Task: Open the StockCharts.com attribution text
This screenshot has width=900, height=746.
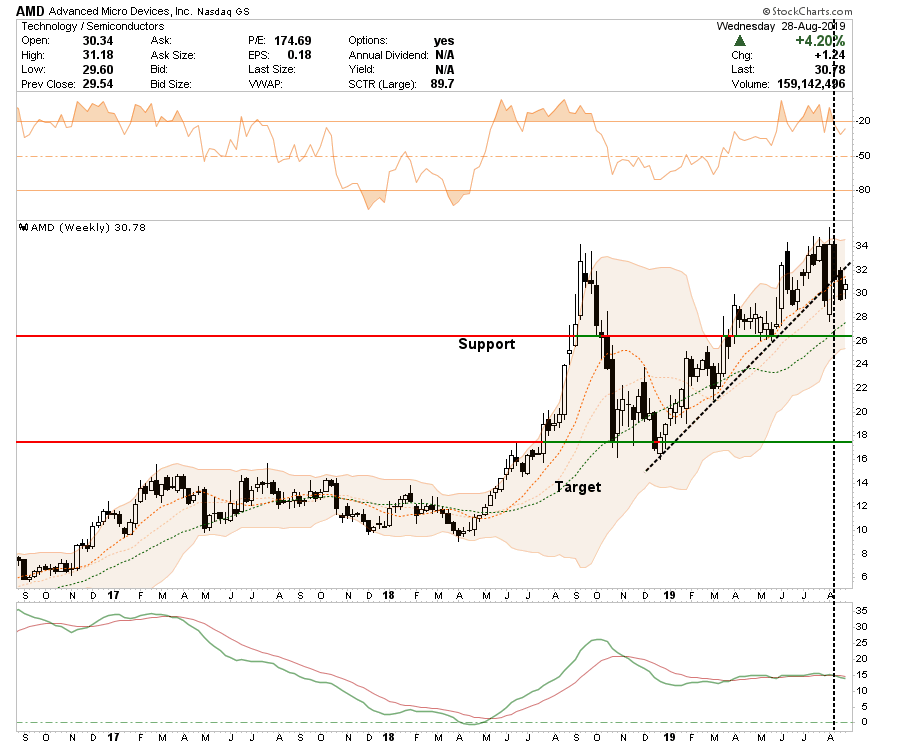Action: point(808,11)
